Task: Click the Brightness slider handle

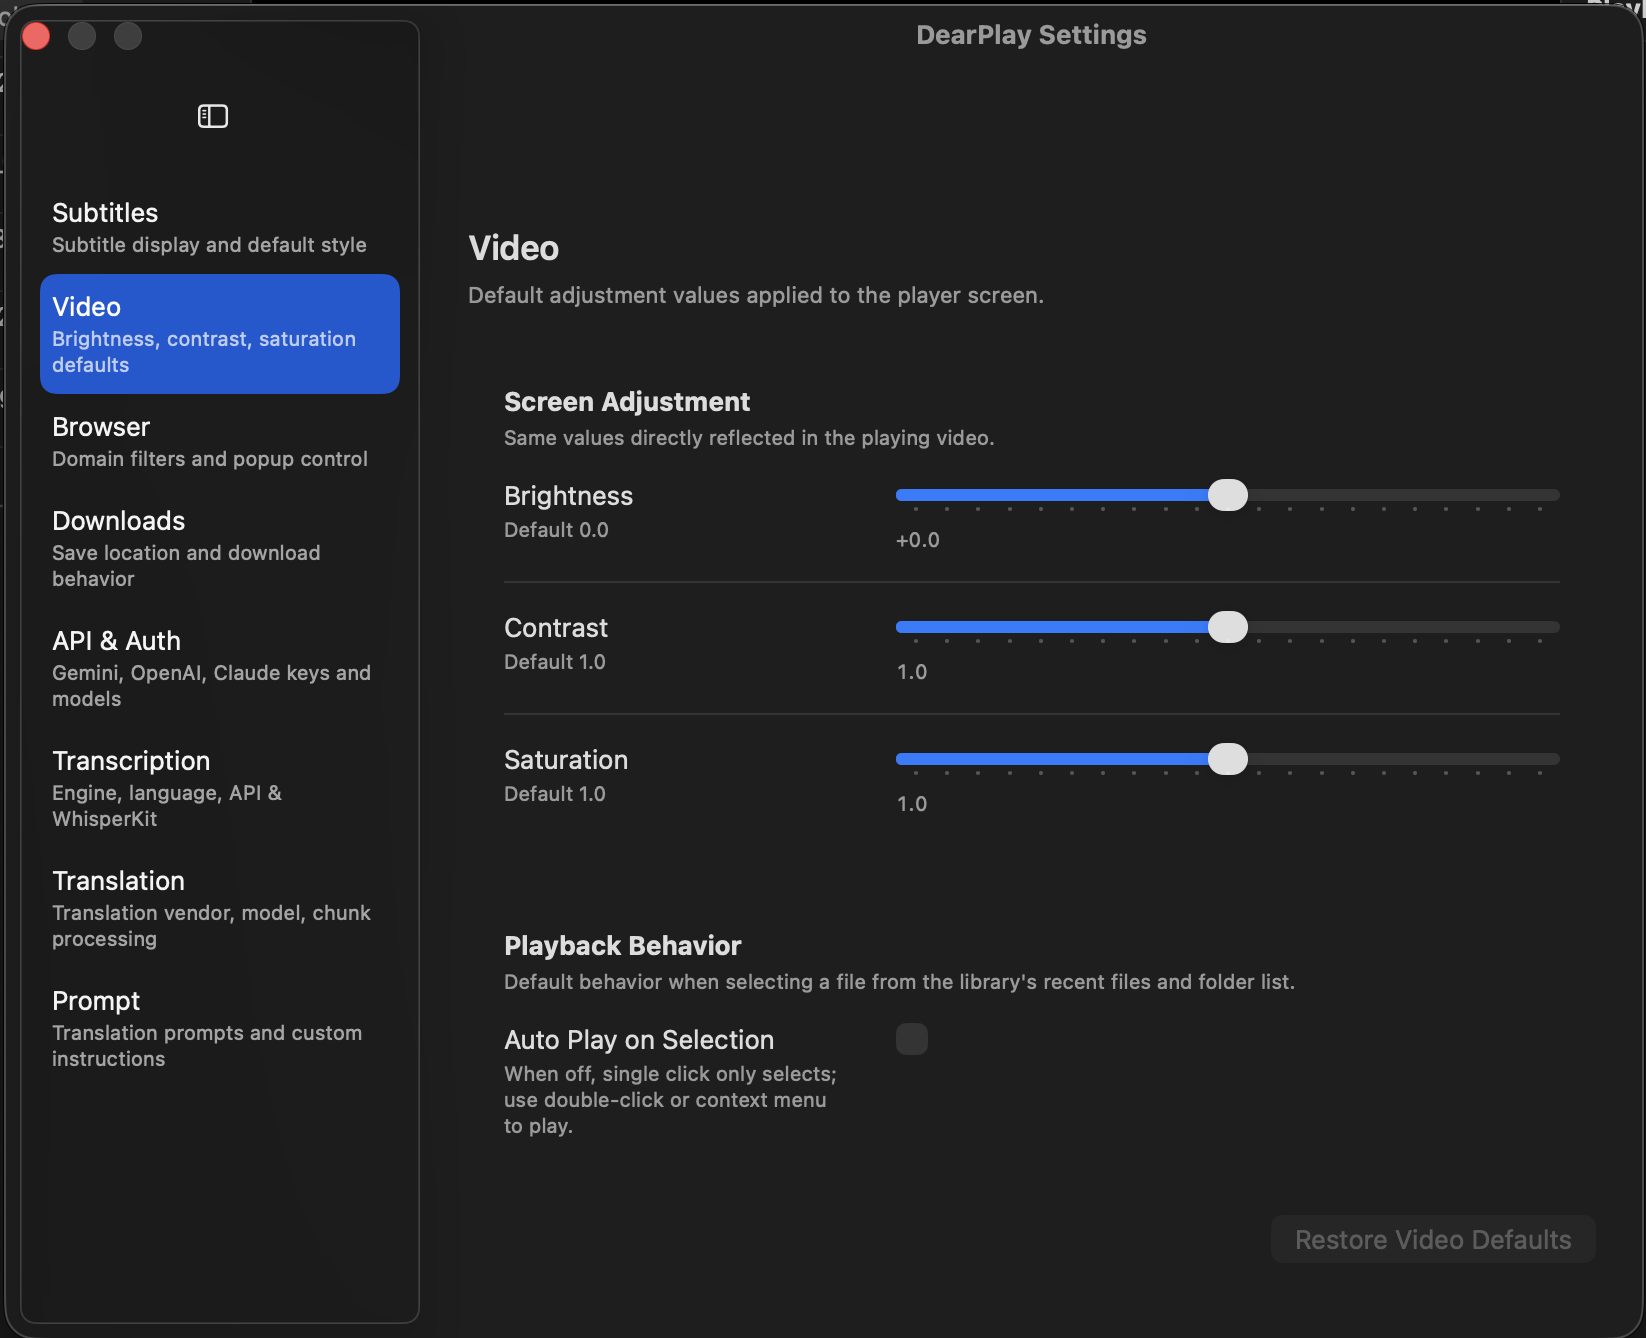Action: 1228,495
